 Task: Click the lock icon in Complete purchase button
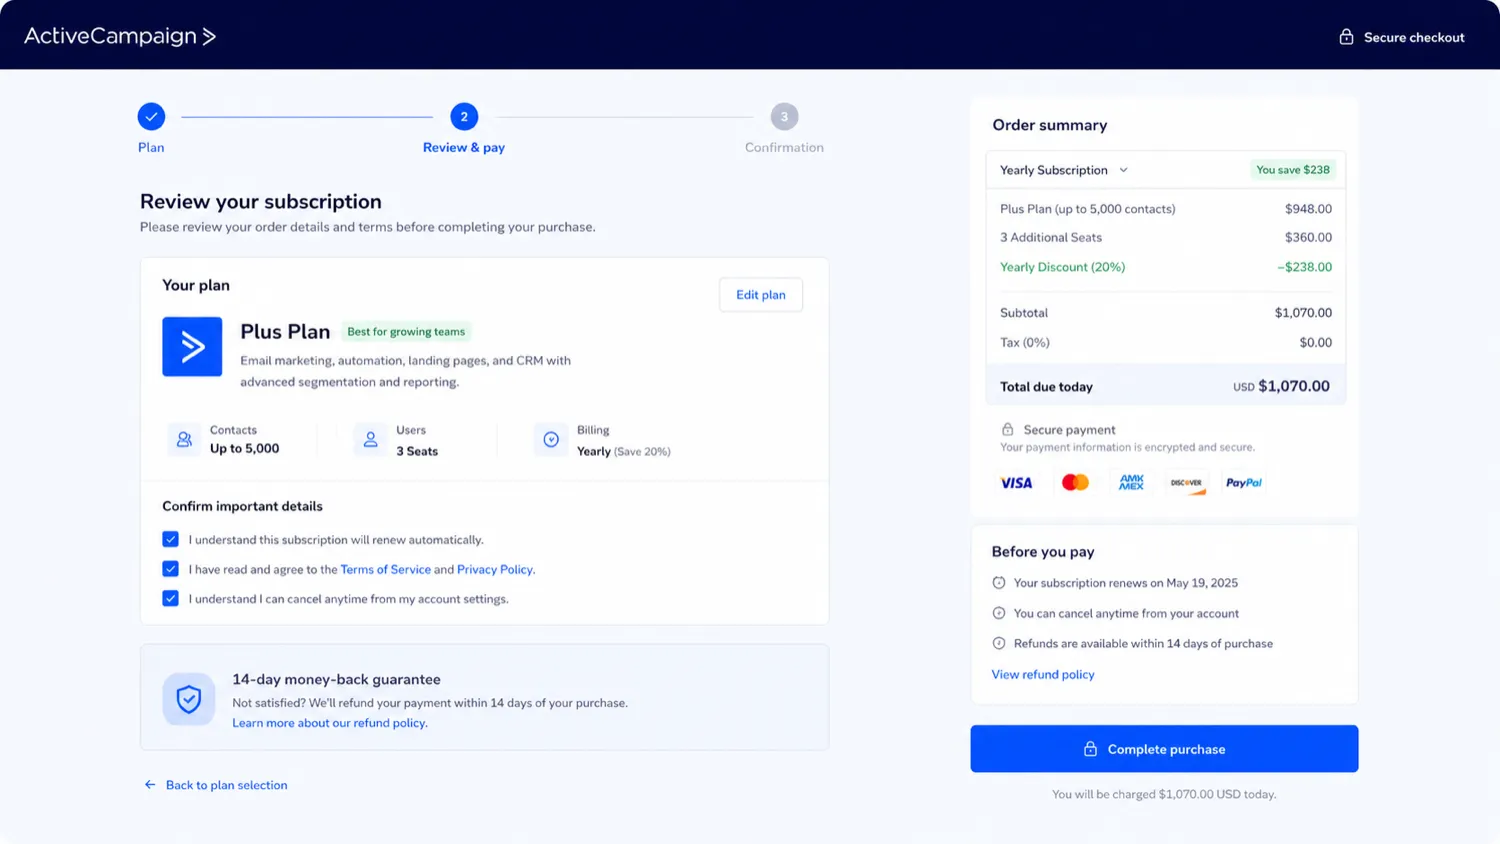(x=1090, y=749)
